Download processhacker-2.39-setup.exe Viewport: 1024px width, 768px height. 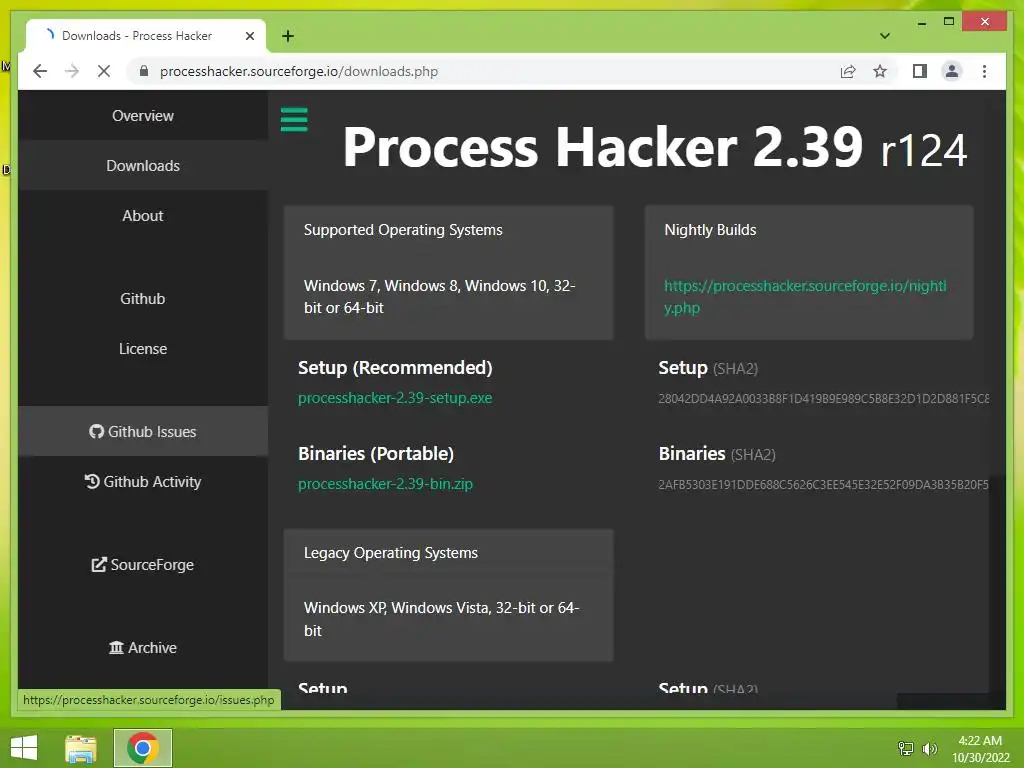(395, 398)
